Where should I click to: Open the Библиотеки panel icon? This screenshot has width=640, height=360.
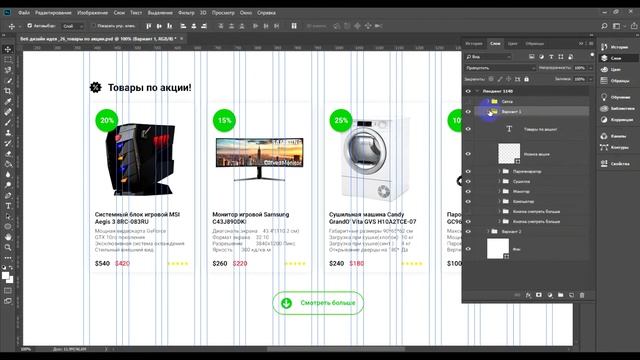coord(604,109)
